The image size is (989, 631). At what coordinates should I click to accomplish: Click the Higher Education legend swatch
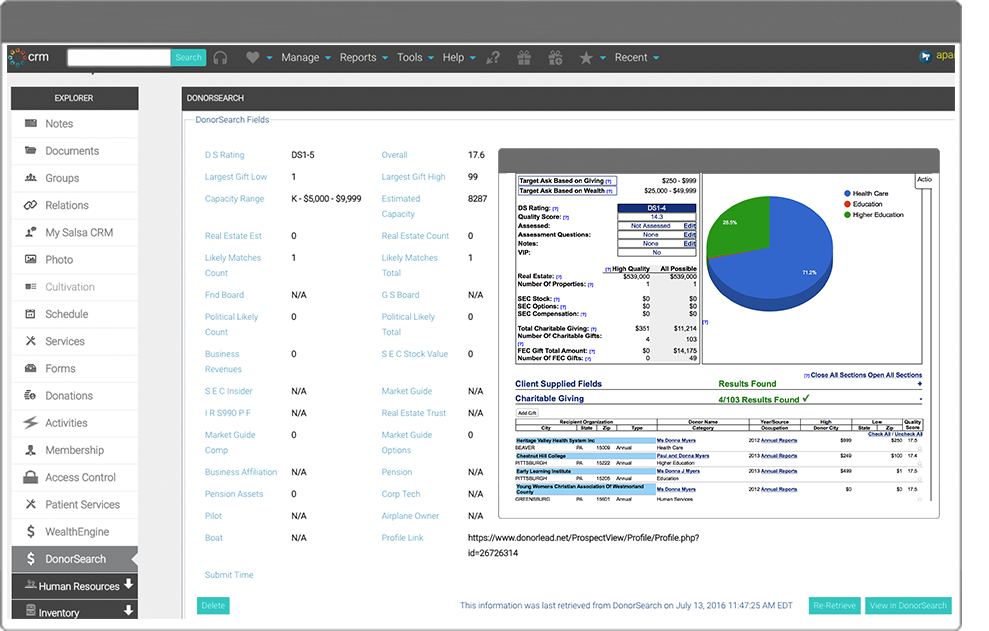click(x=847, y=215)
